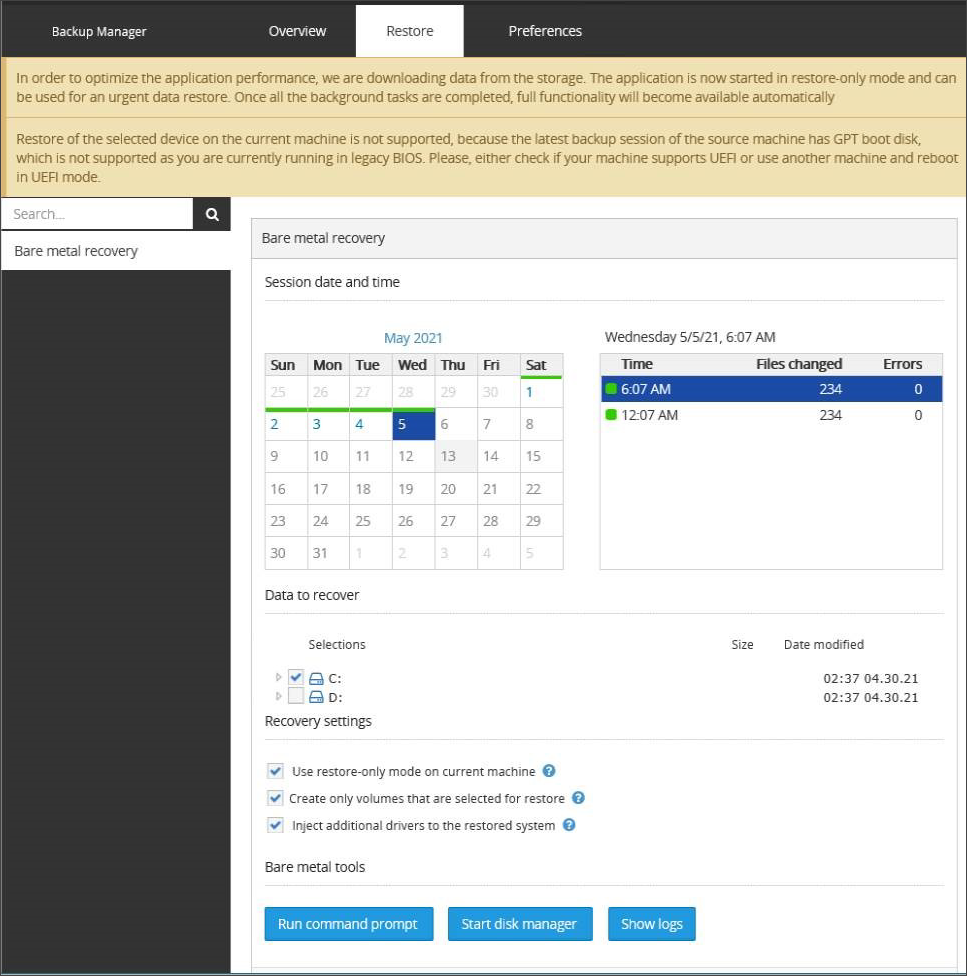This screenshot has height=976, width=967.
Task: Uncheck the C: drive checkbox
Action: pyautogui.click(x=296, y=678)
